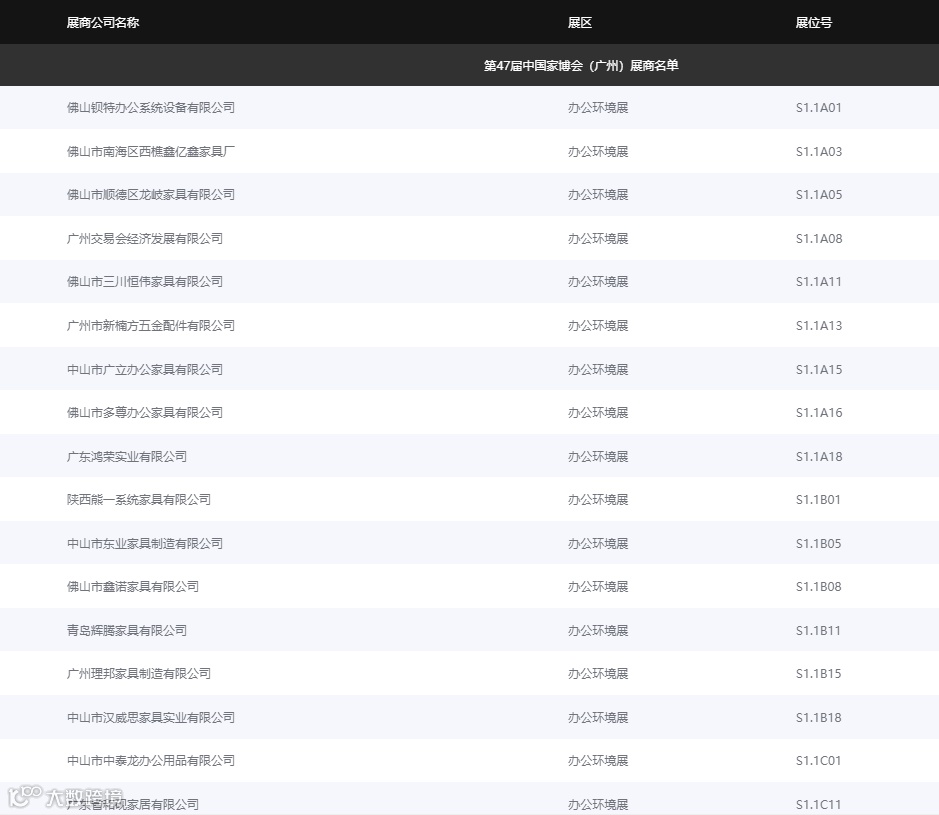Click booth number S1.1B01

[x=818, y=499]
